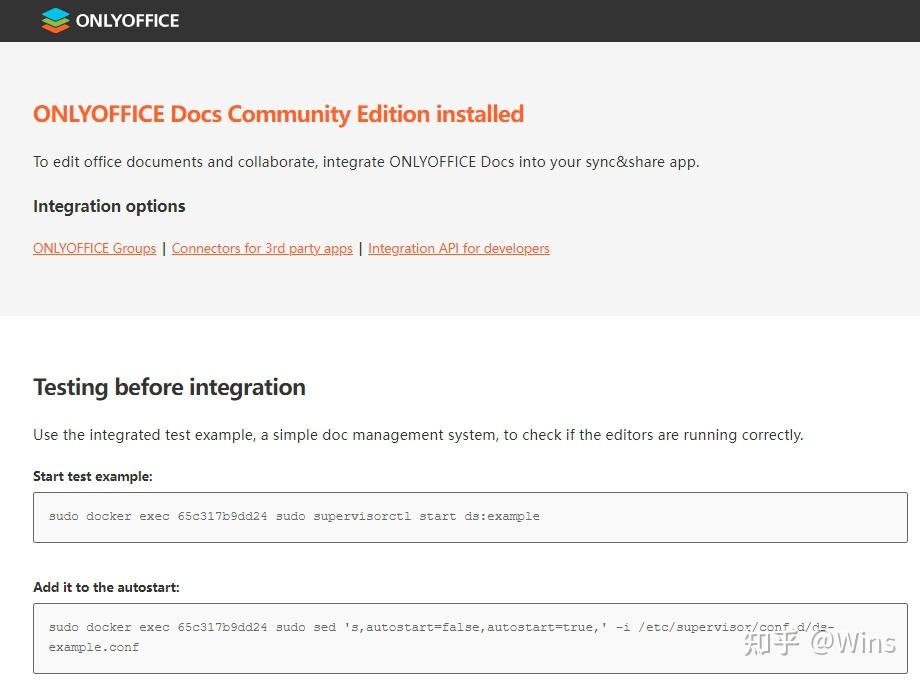Open the ONLYOFFICE Groups link
The image size is (920, 680).
[x=94, y=248]
